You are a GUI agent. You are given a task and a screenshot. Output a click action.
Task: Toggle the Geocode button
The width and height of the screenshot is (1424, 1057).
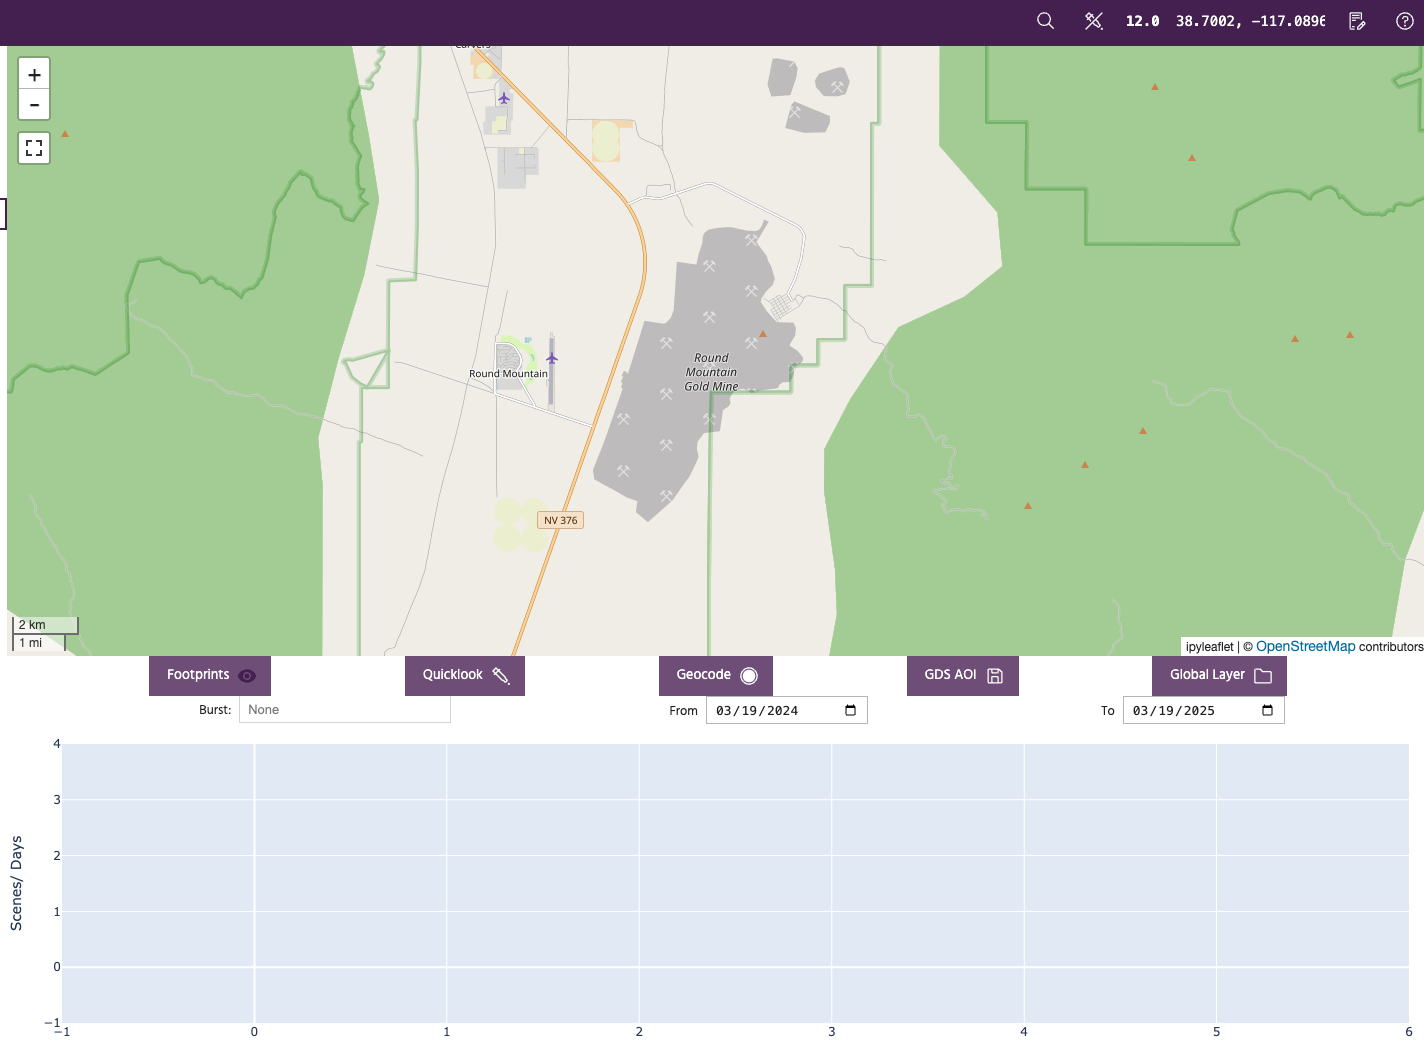click(x=716, y=675)
